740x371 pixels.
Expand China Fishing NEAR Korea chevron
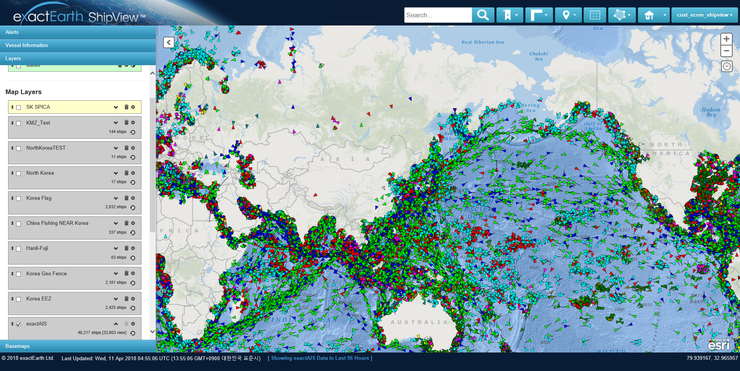pyautogui.click(x=116, y=223)
